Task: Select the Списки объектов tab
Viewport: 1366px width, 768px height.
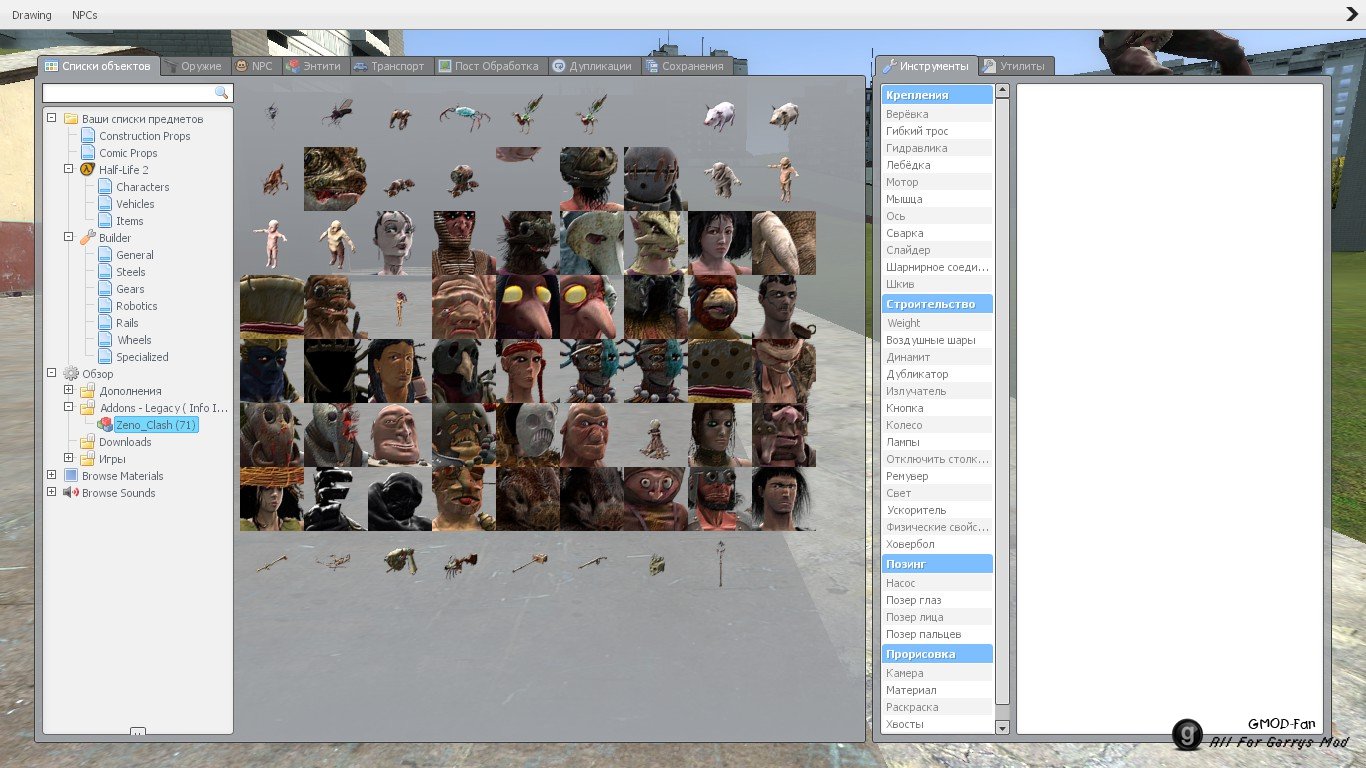Action: (x=98, y=66)
